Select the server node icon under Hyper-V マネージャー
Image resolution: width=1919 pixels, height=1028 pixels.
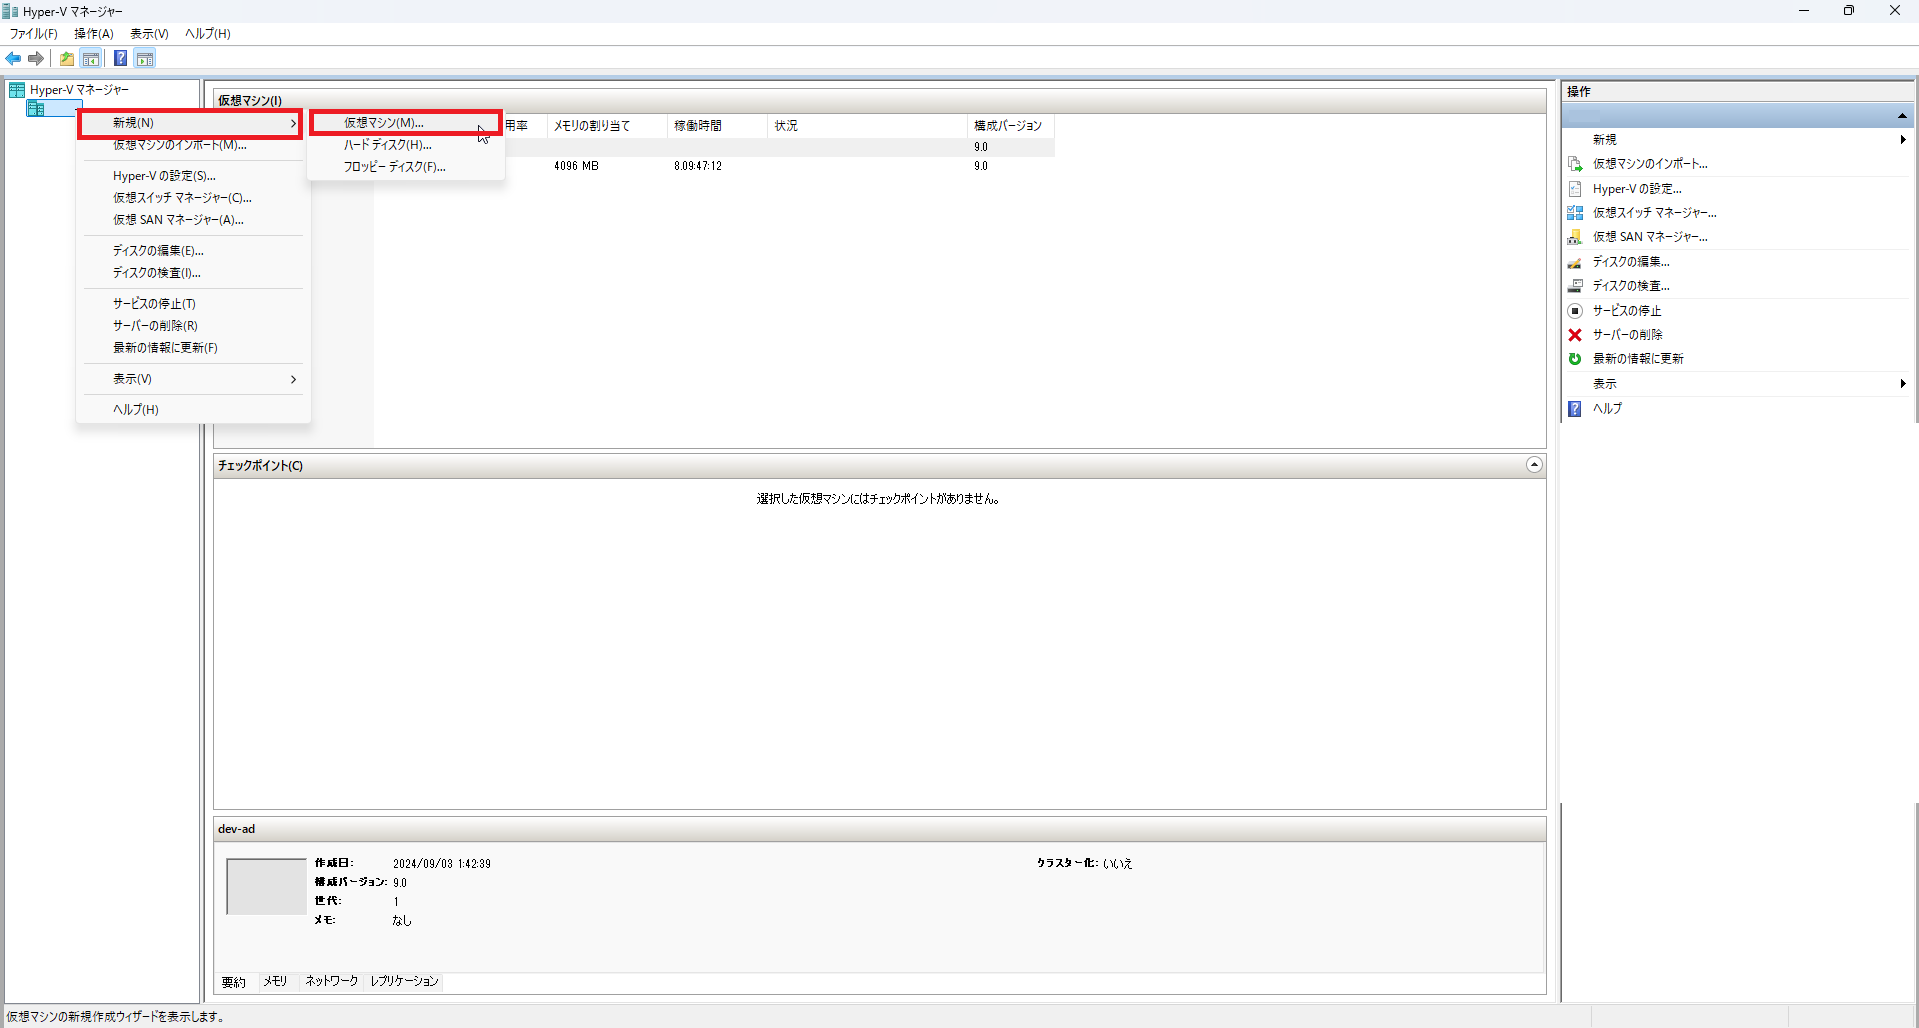tap(36, 108)
